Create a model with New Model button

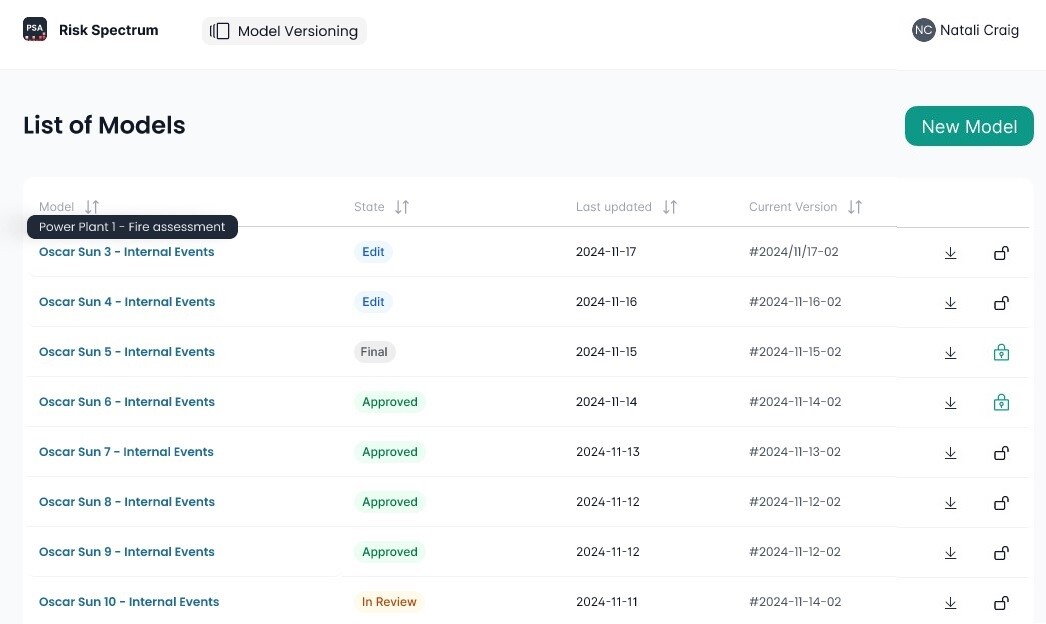(968, 126)
